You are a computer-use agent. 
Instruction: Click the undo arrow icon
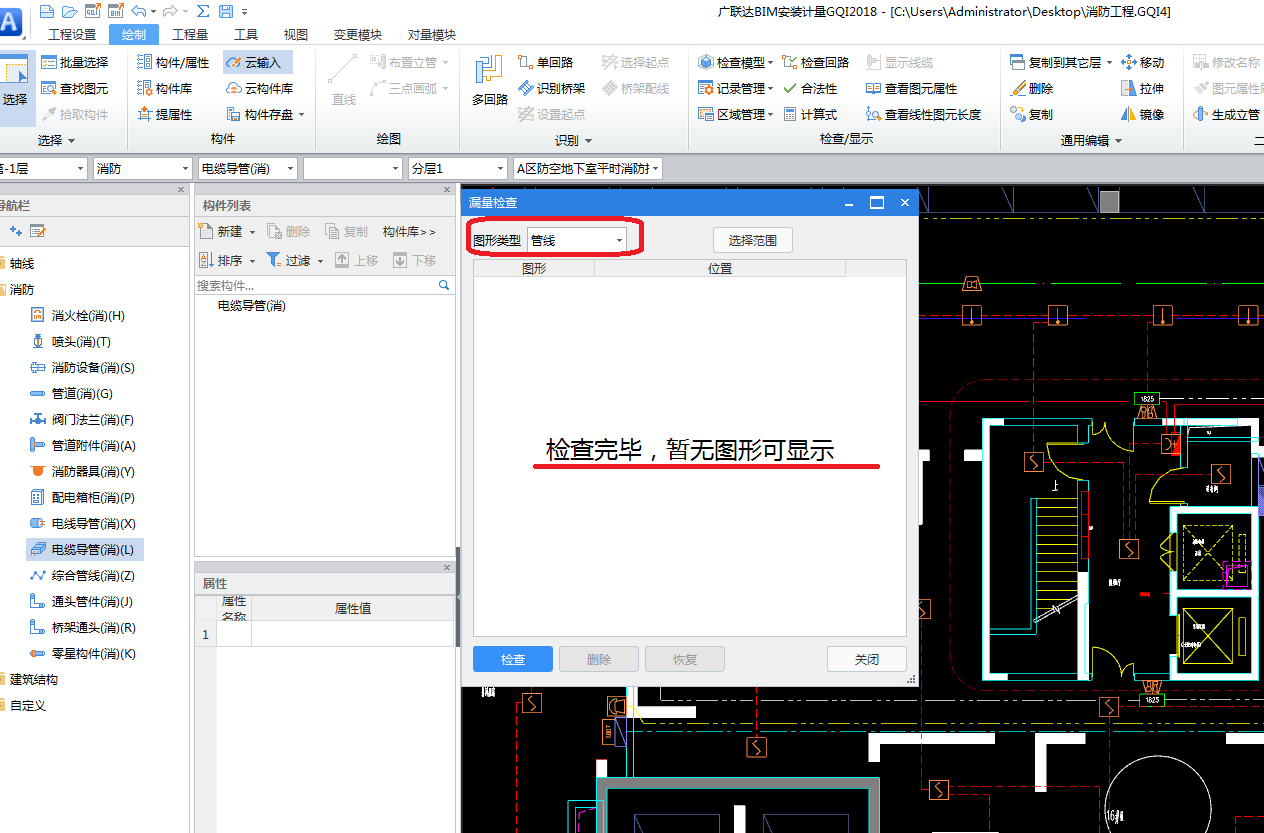tap(137, 11)
